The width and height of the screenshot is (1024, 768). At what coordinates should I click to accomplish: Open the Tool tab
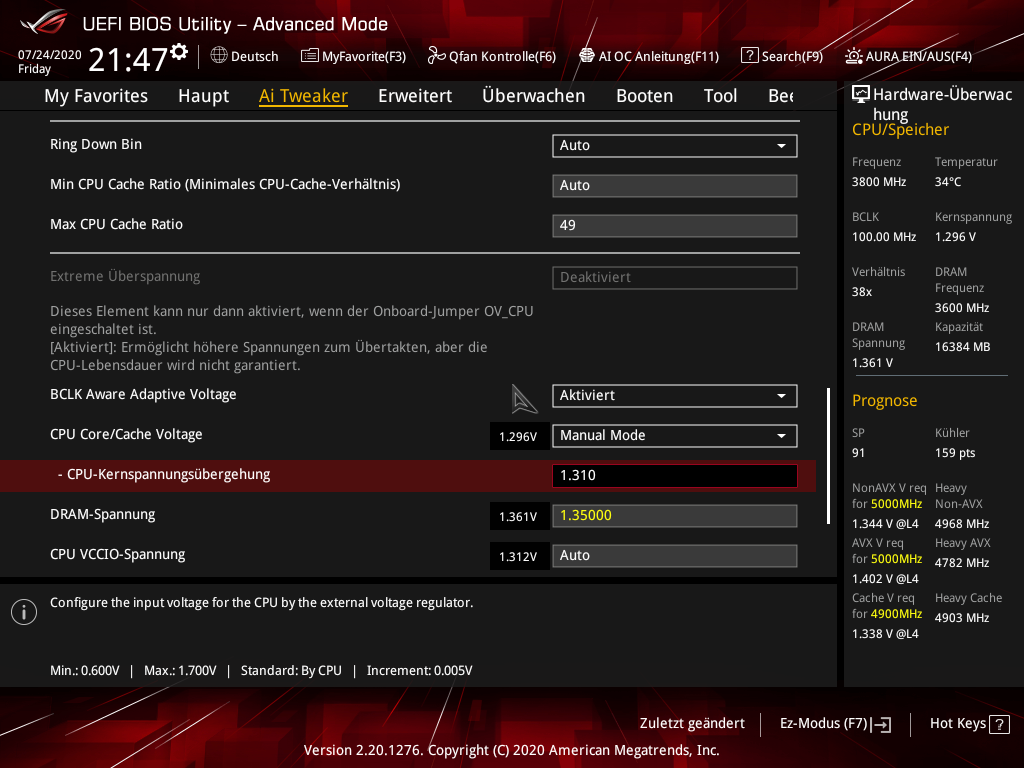720,96
